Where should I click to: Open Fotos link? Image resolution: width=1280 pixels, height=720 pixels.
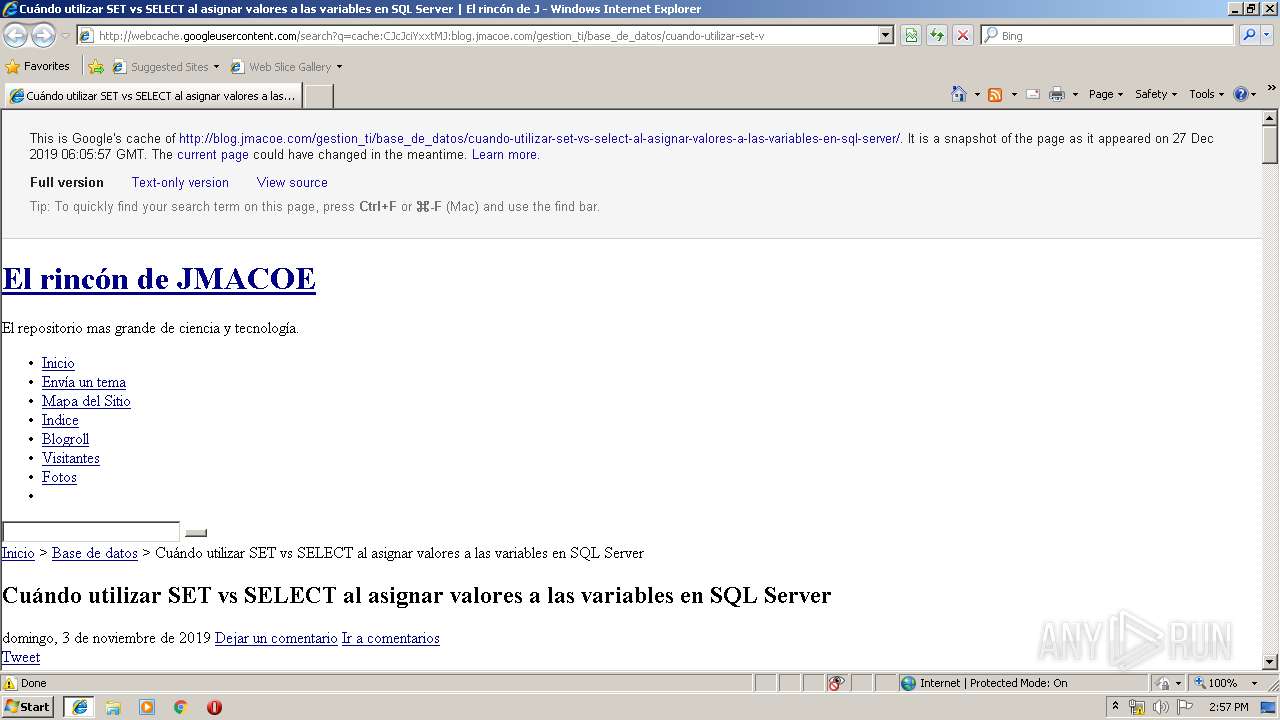(x=59, y=477)
